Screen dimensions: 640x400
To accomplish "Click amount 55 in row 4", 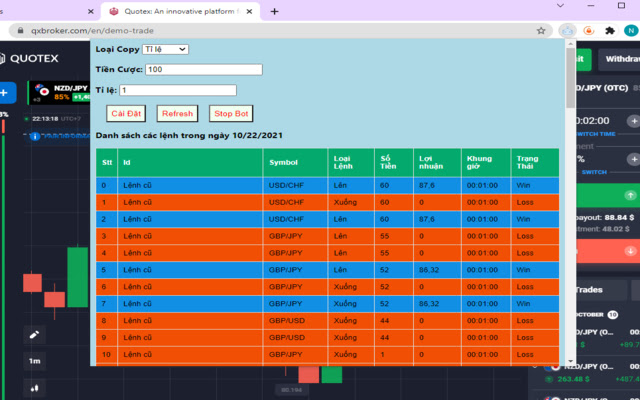I will coord(384,253).
